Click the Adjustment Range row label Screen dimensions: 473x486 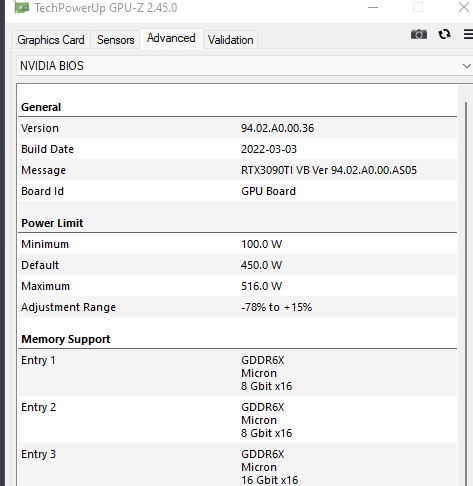click(68, 307)
